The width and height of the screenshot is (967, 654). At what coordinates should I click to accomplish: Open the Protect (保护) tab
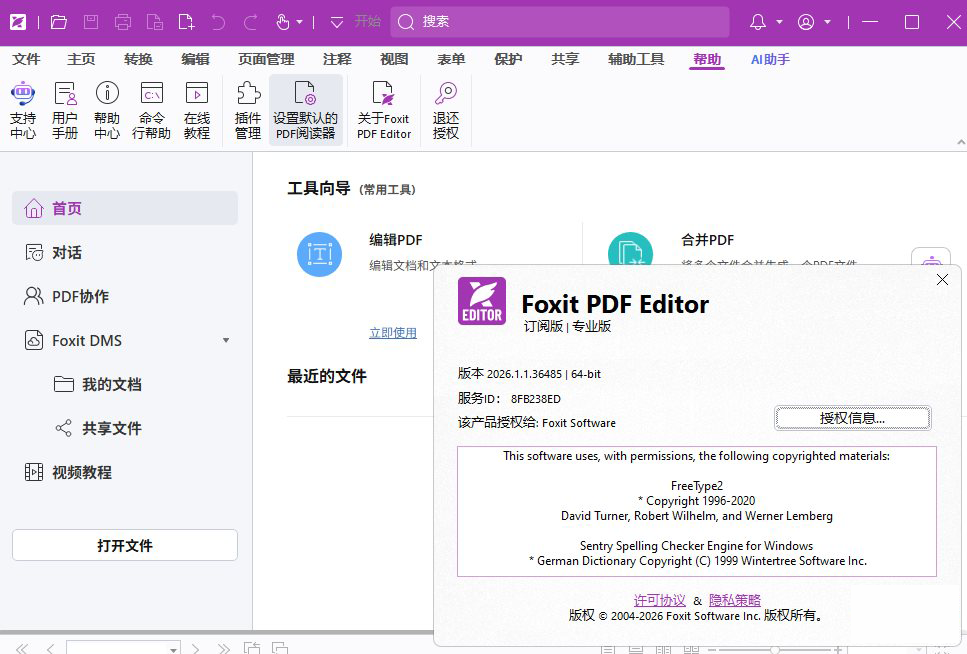tap(508, 59)
